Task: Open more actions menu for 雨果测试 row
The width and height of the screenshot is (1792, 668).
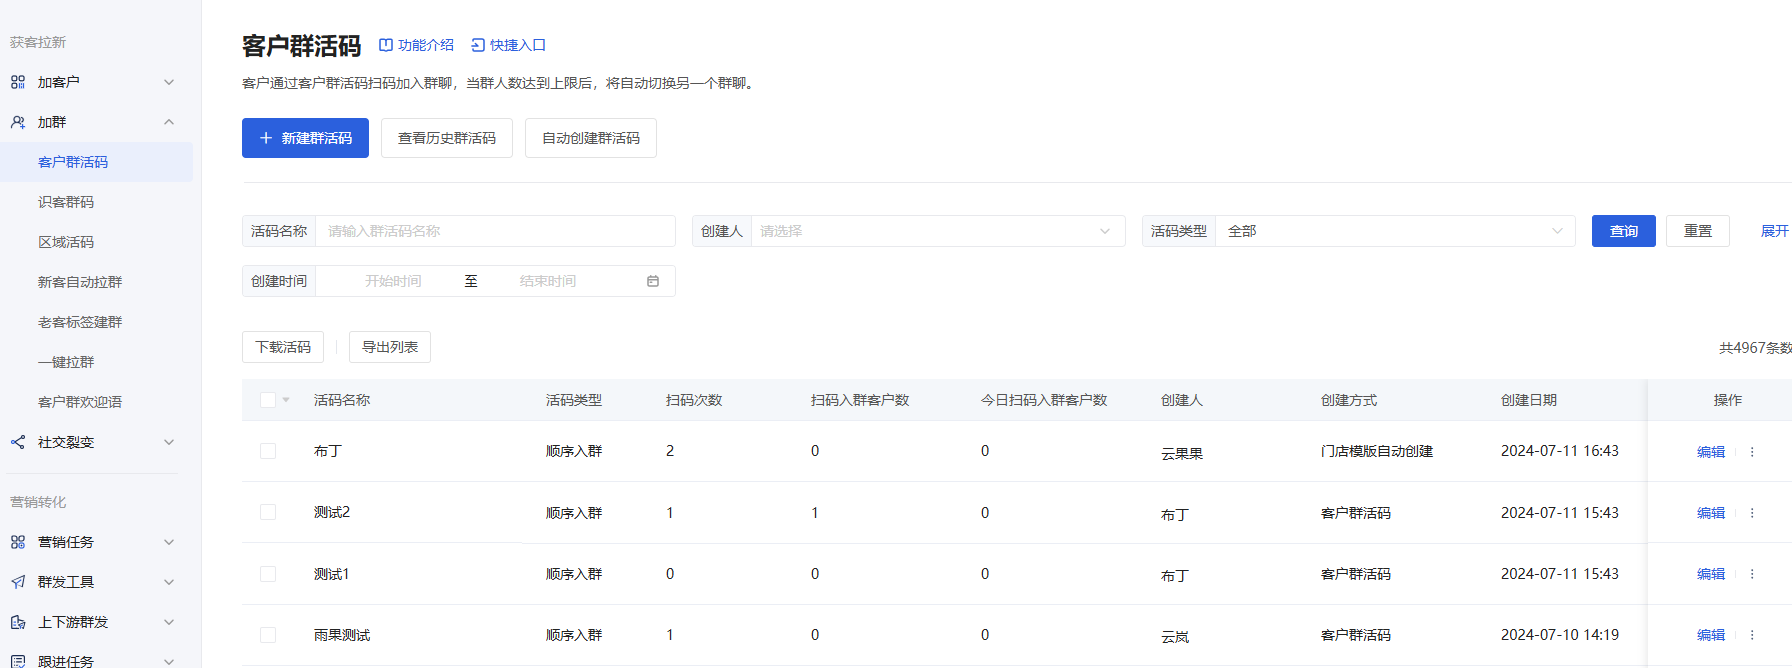Action: coord(1752,635)
